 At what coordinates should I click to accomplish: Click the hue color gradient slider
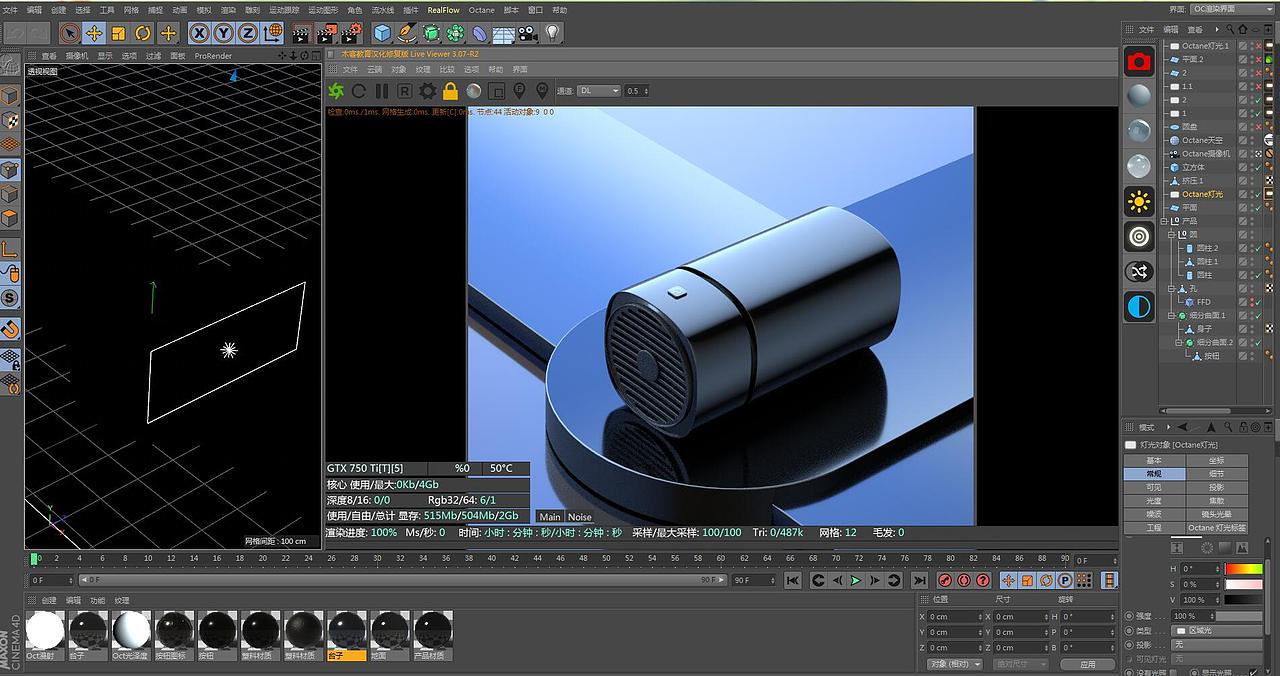pyautogui.click(x=1243, y=569)
